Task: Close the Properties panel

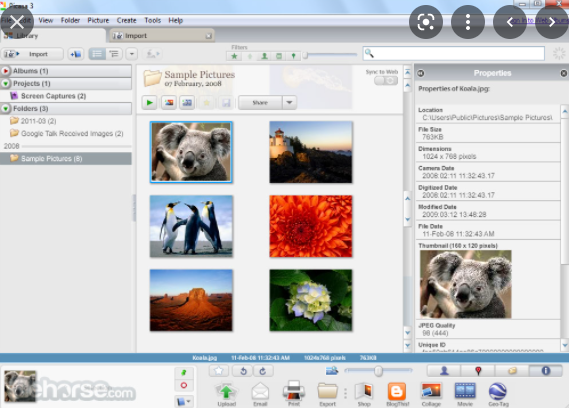Action: point(564,73)
